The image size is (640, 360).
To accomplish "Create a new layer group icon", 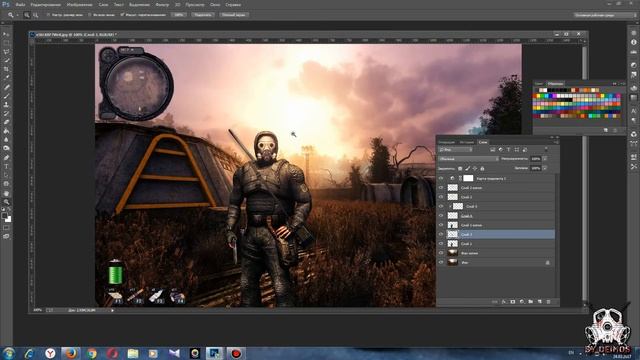I will point(531,302).
